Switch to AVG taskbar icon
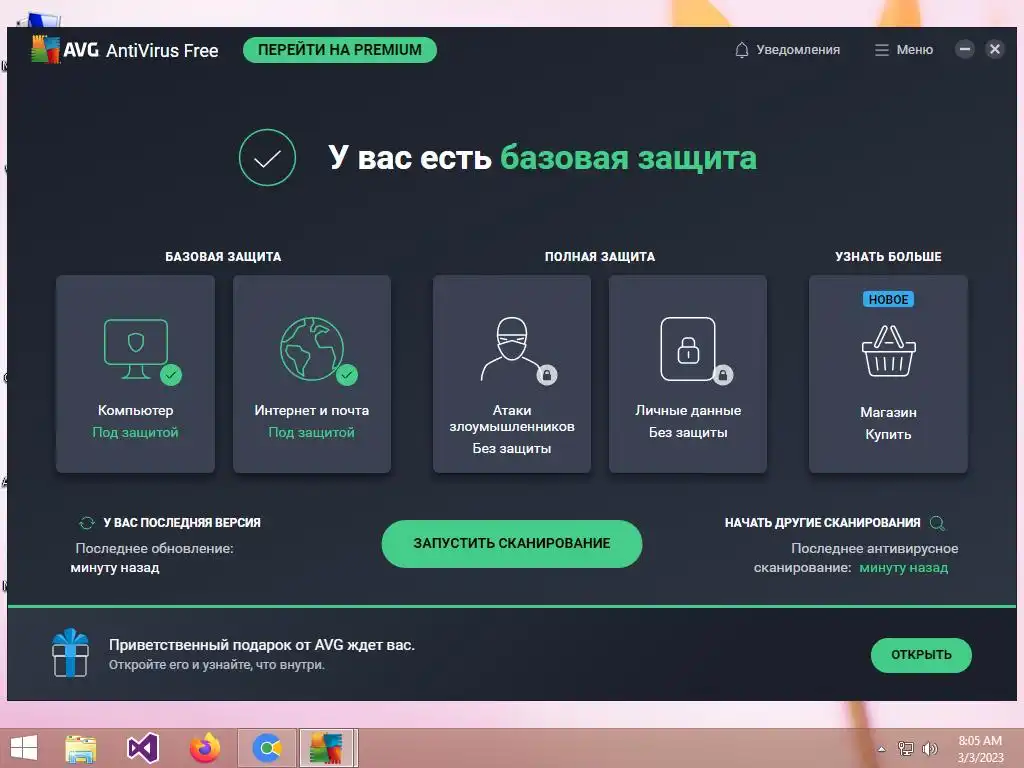 click(x=326, y=748)
